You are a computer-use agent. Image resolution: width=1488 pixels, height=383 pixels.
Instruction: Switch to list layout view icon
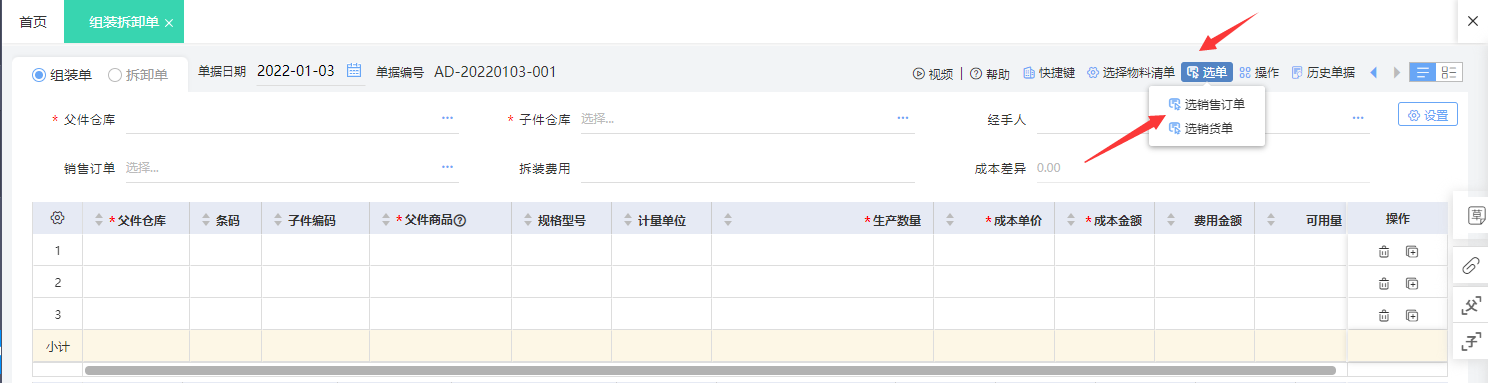(x=1422, y=72)
